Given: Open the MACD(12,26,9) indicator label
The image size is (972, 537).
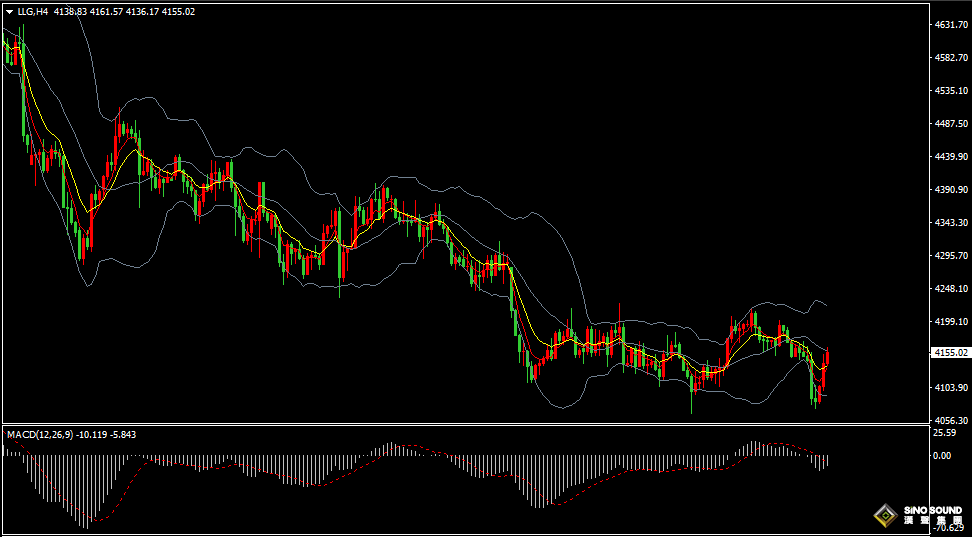Looking at the screenshot, I should (x=40, y=435).
